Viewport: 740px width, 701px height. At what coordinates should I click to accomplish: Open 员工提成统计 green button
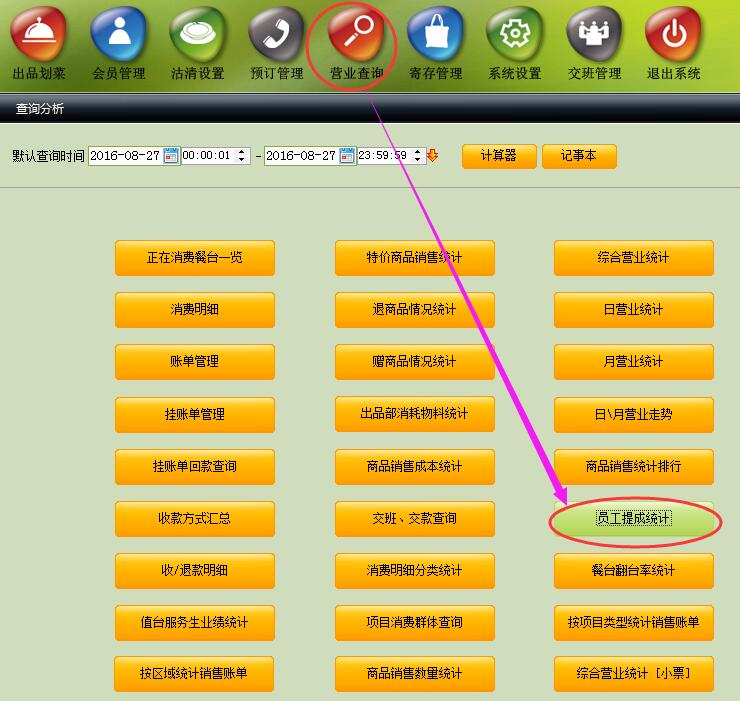(633, 518)
